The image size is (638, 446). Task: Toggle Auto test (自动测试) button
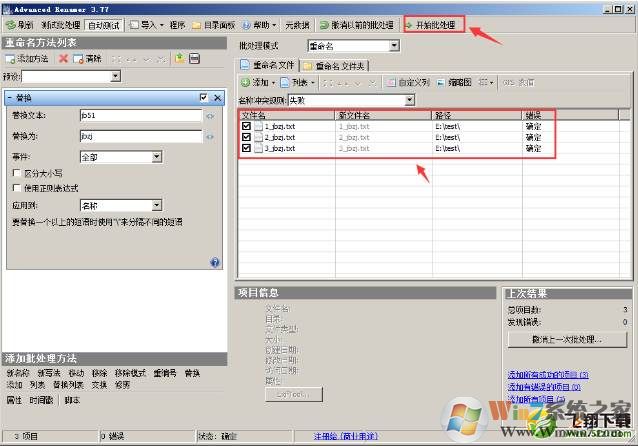(x=104, y=25)
